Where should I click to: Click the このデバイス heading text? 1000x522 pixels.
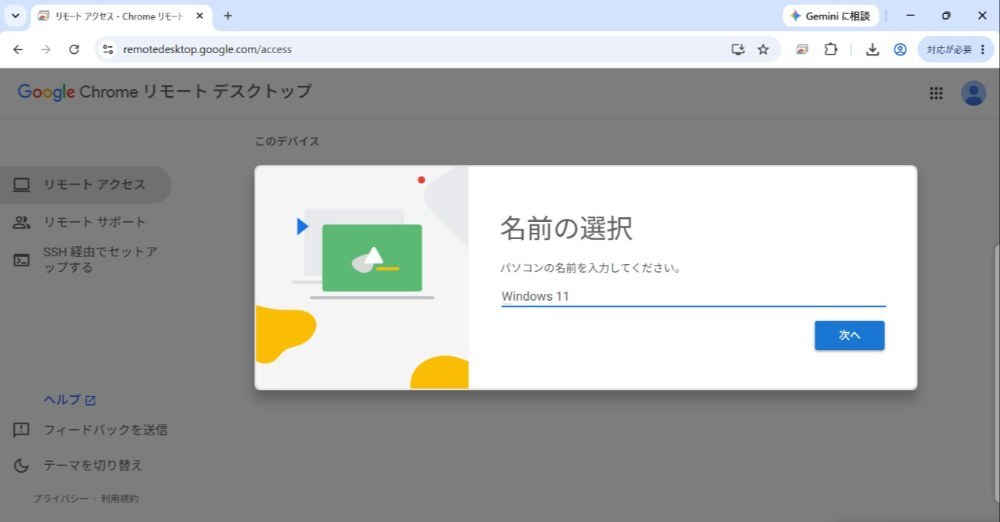coord(287,141)
